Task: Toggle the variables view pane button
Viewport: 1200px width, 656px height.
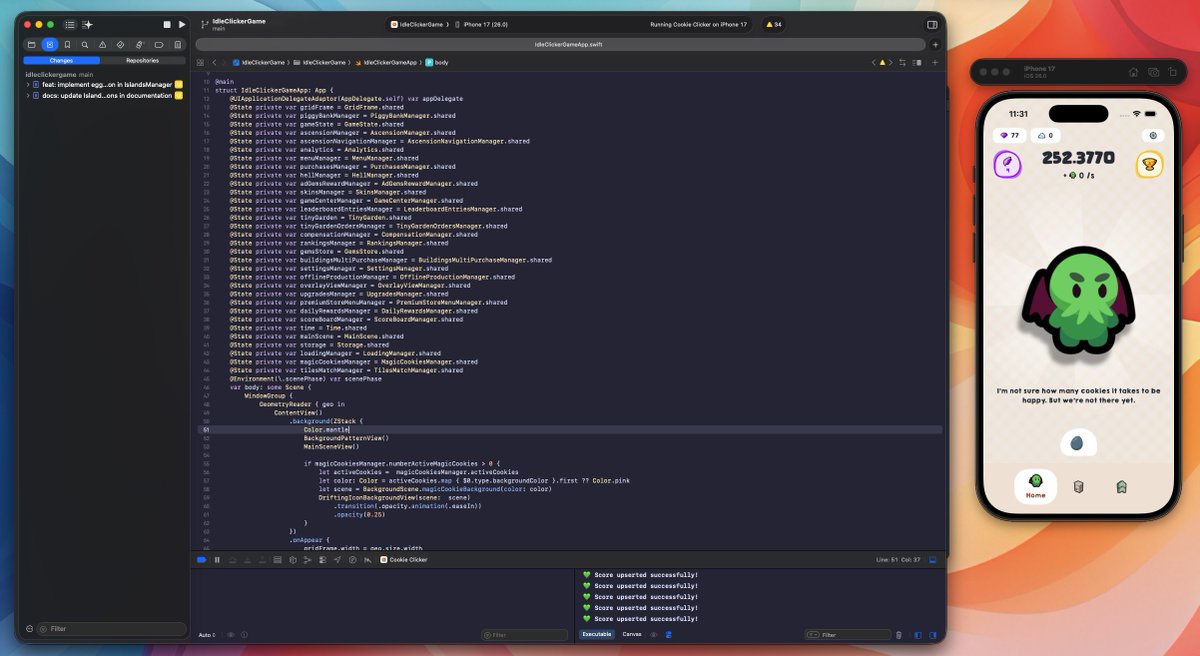Action: [x=918, y=635]
